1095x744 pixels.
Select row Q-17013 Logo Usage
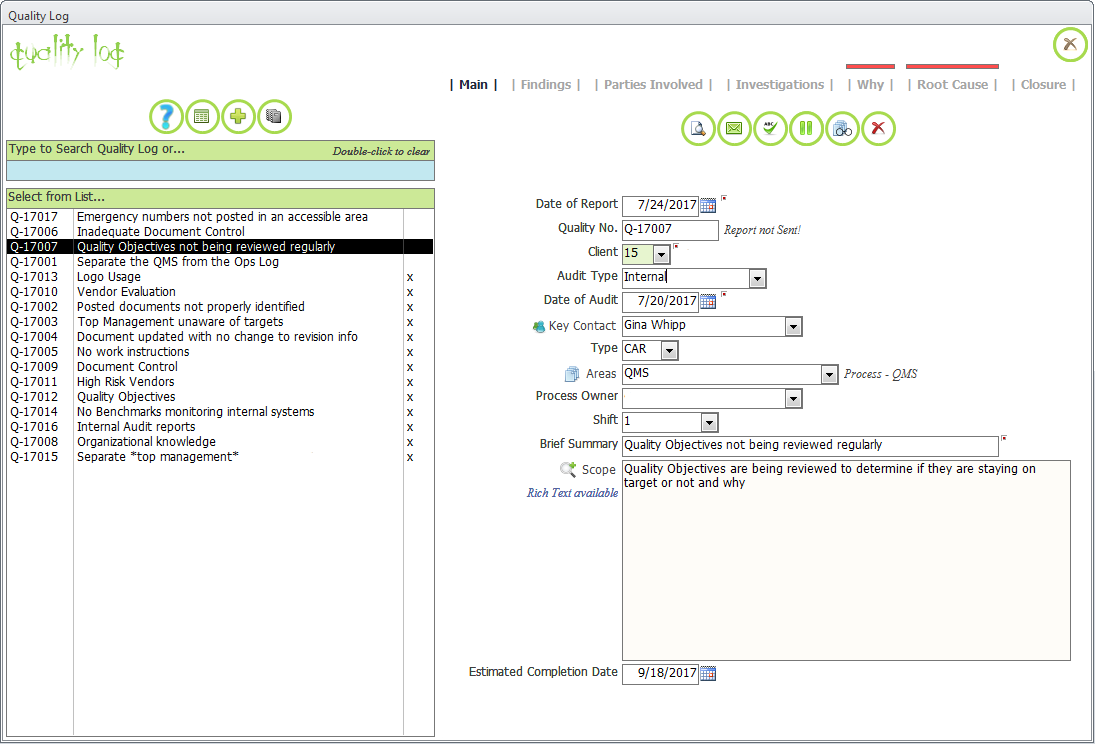(x=220, y=277)
